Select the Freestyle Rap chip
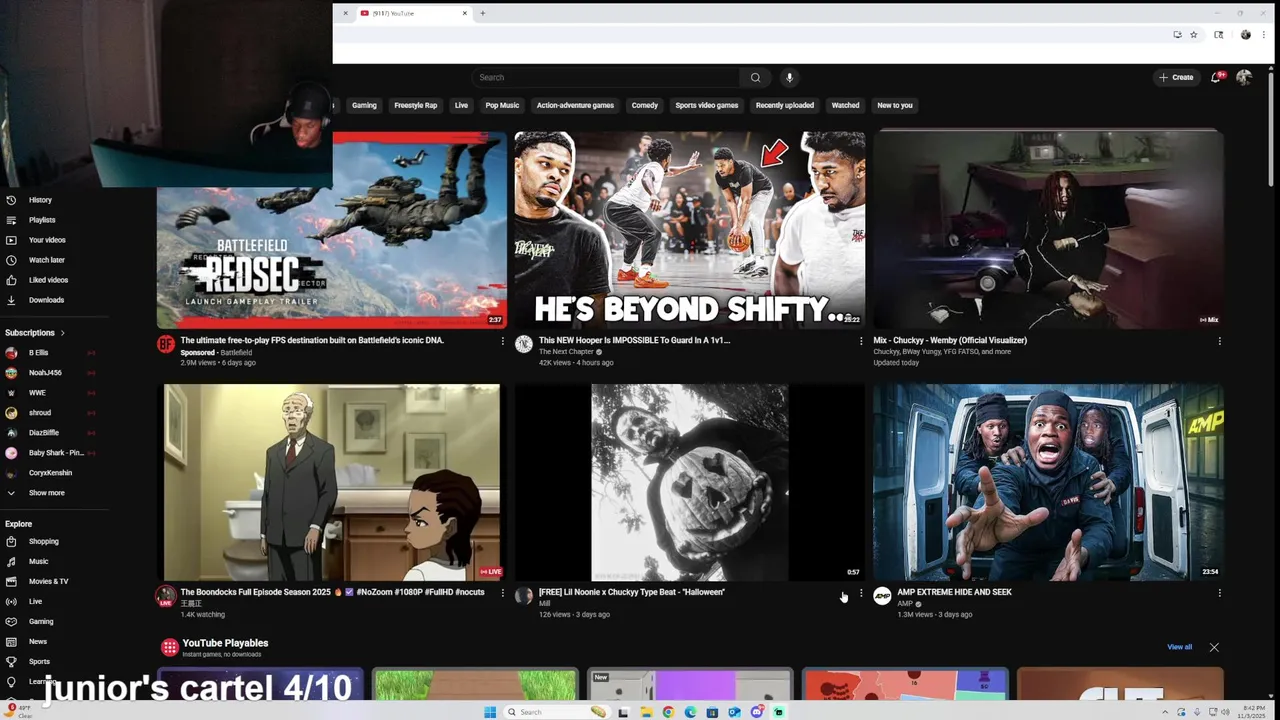 pos(415,105)
